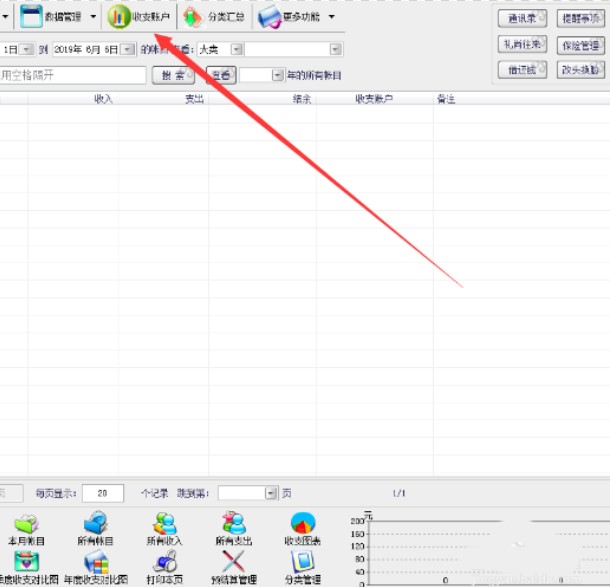Click the 改头换脸 button
The height and width of the screenshot is (587, 610).
click(580, 70)
